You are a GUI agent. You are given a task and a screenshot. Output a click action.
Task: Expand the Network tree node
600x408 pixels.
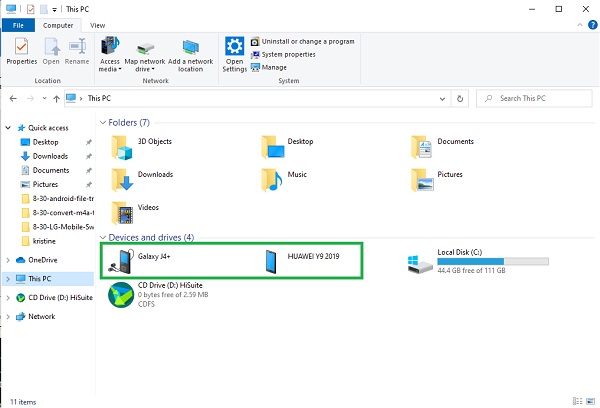coord(8,317)
